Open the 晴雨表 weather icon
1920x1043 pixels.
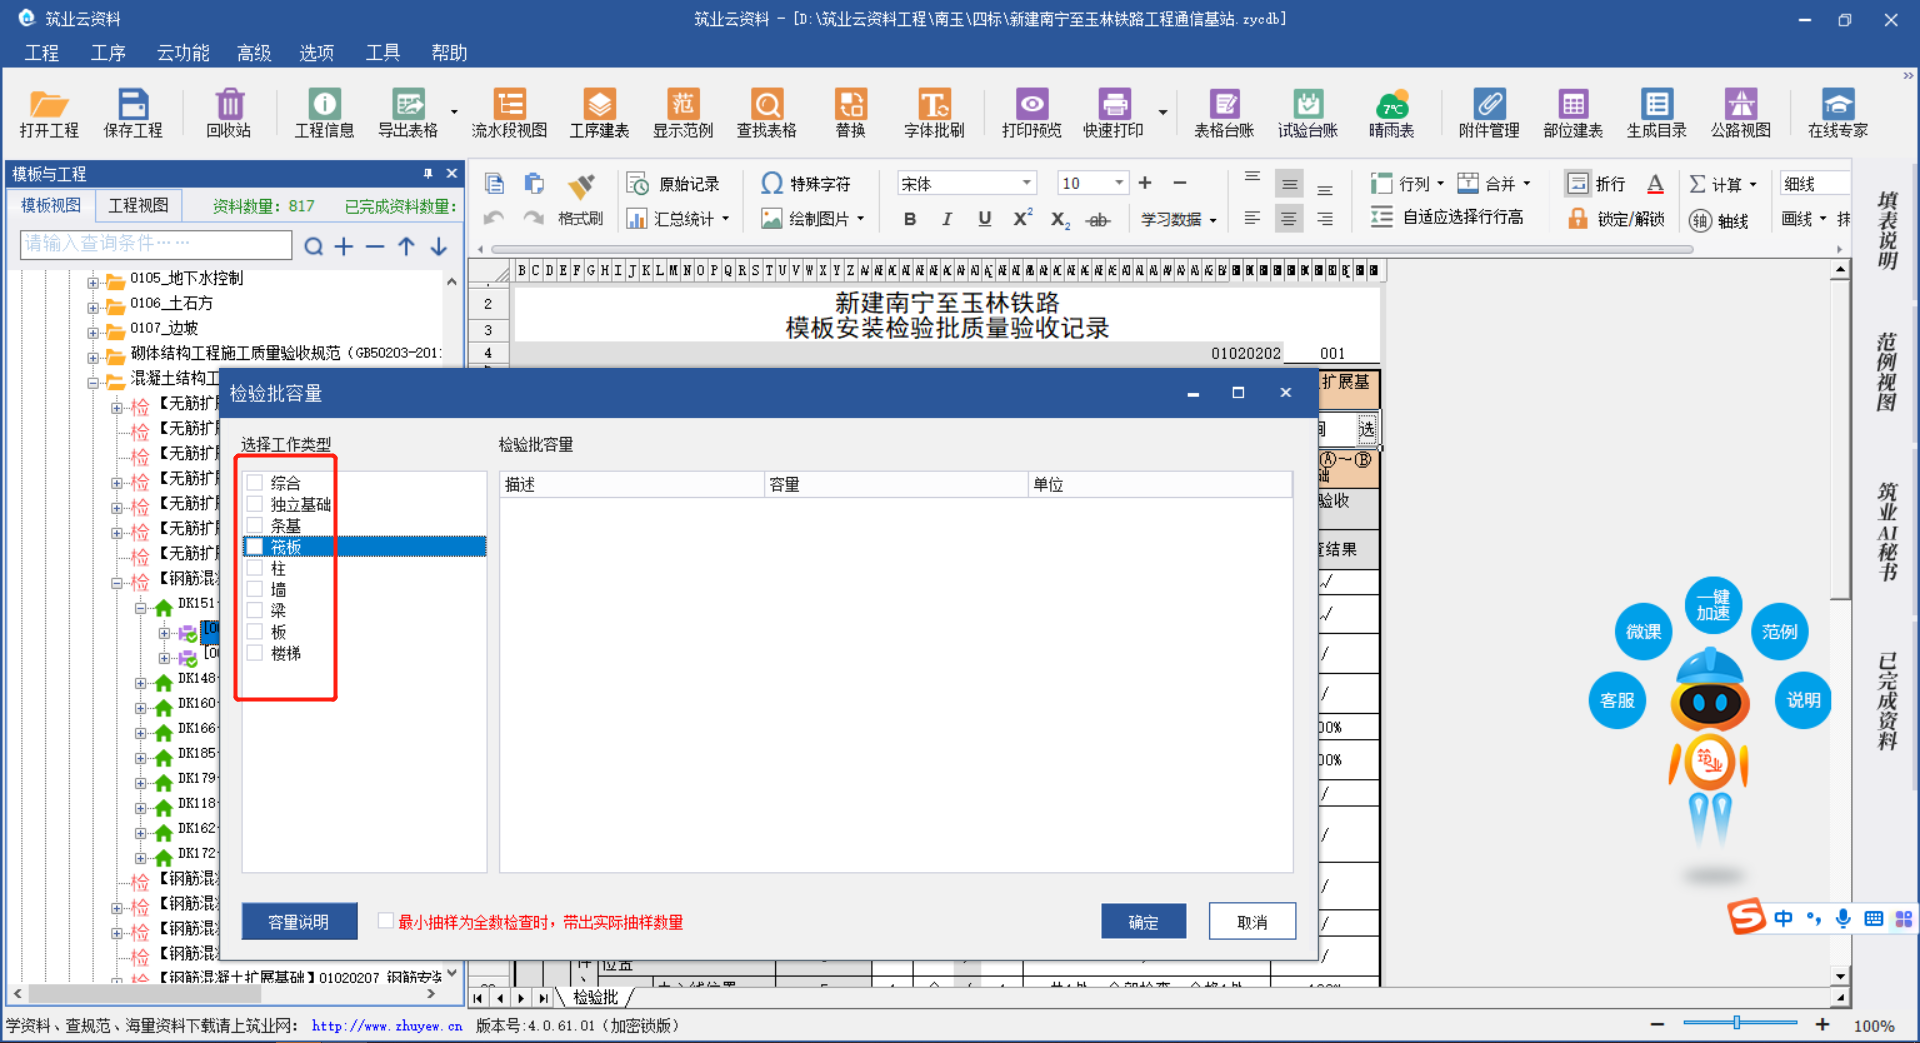(x=1391, y=112)
